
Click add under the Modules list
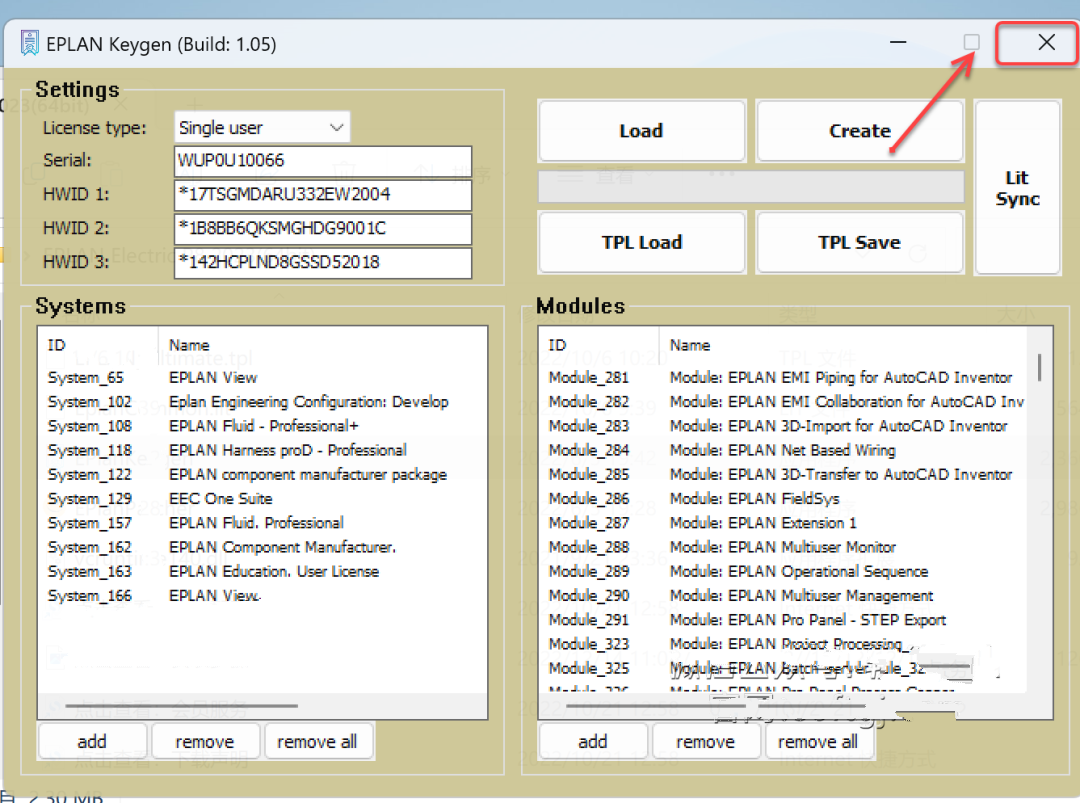click(x=593, y=742)
